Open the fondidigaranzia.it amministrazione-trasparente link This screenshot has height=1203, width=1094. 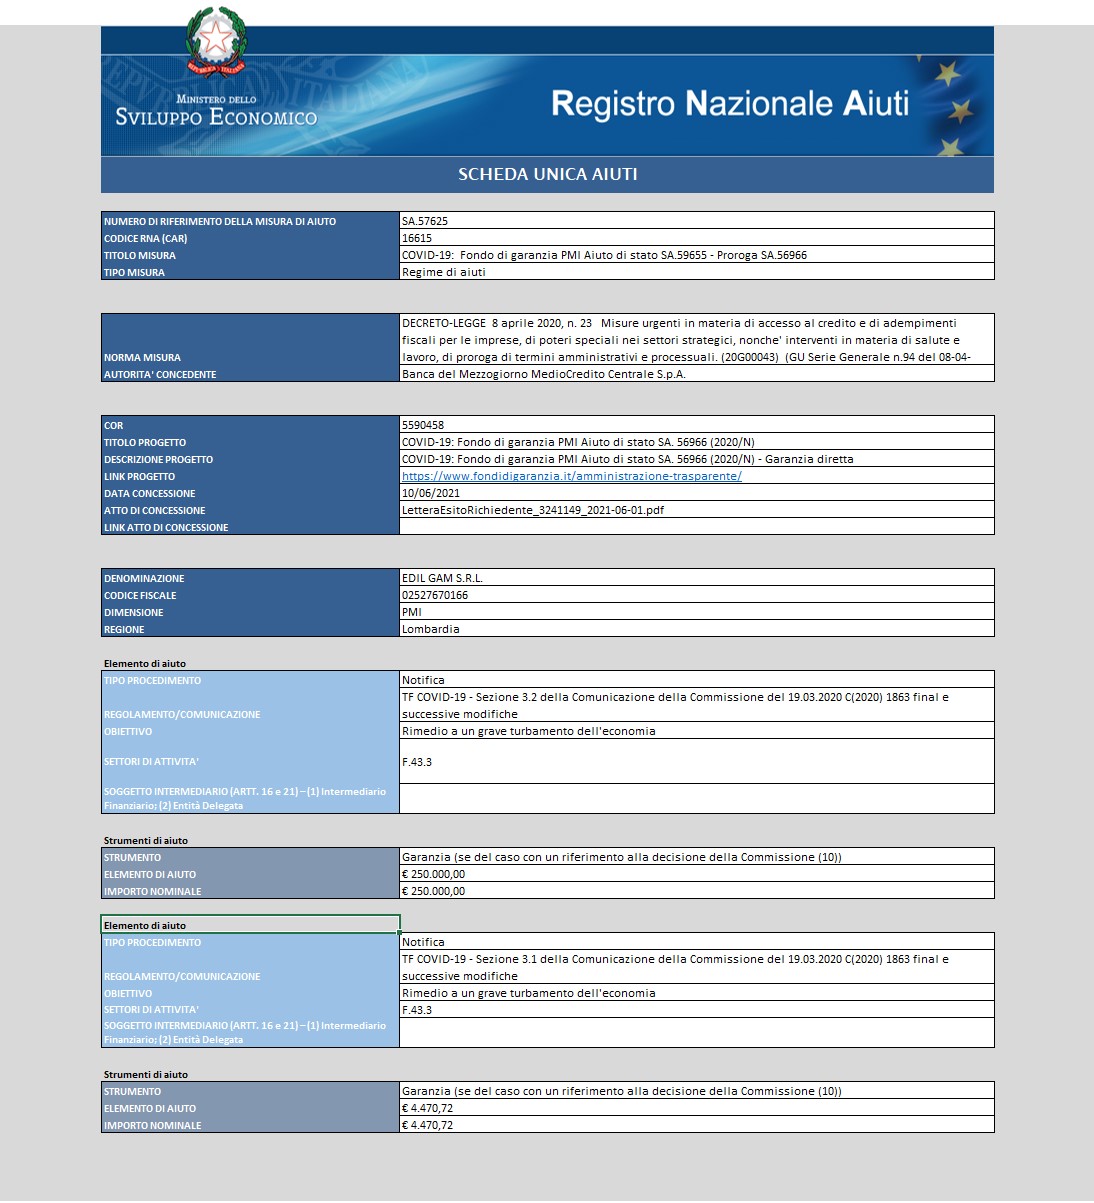click(x=571, y=476)
